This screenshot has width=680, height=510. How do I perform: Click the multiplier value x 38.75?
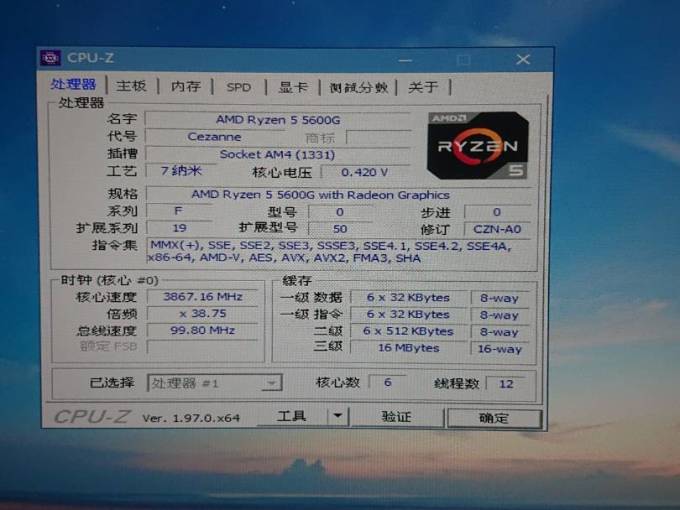[203, 314]
